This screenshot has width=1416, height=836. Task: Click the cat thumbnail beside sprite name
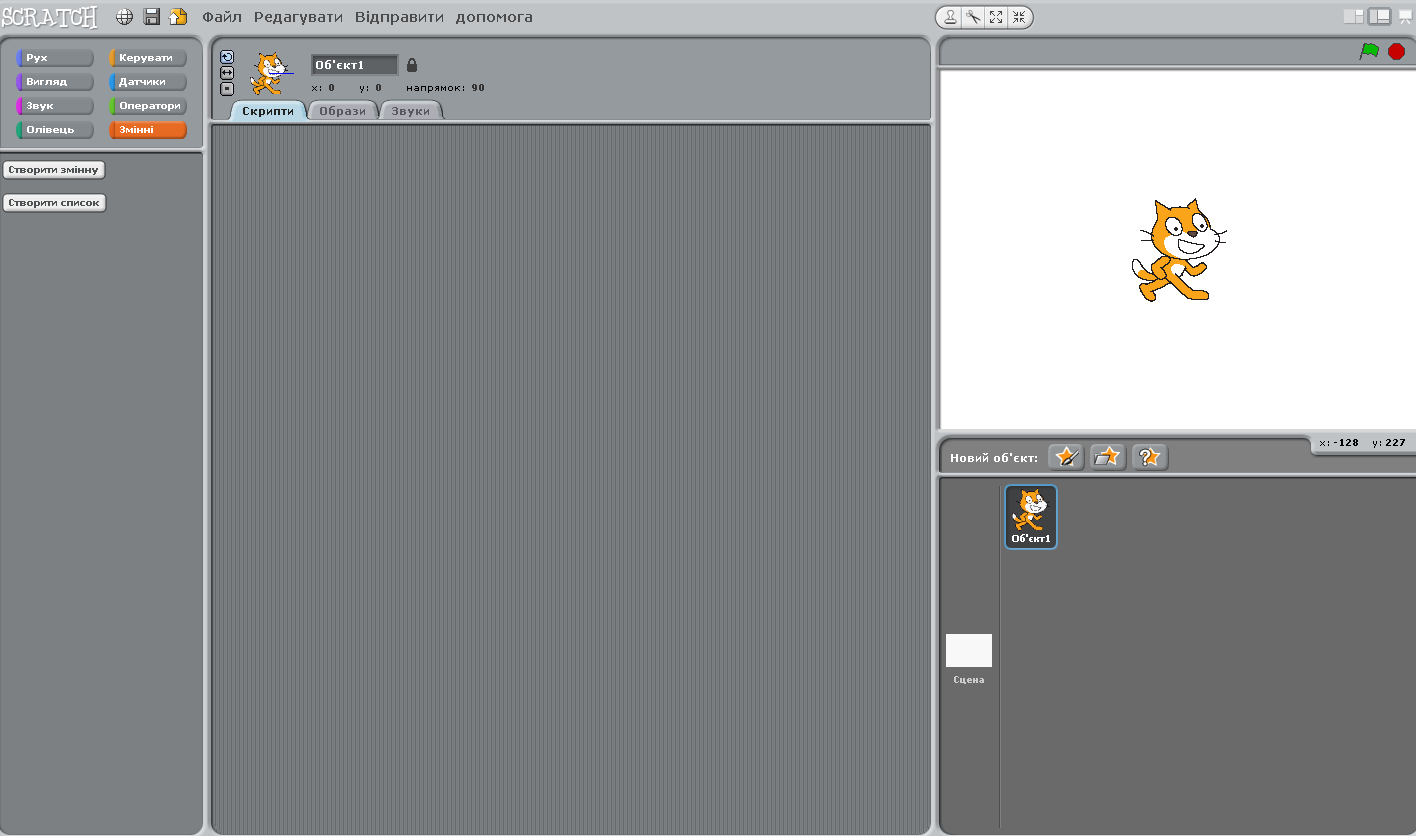[270, 73]
